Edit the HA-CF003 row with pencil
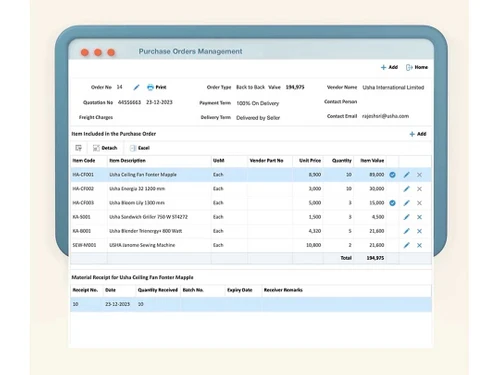The width and height of the screenshot is (500, 375). coord(406,203)
